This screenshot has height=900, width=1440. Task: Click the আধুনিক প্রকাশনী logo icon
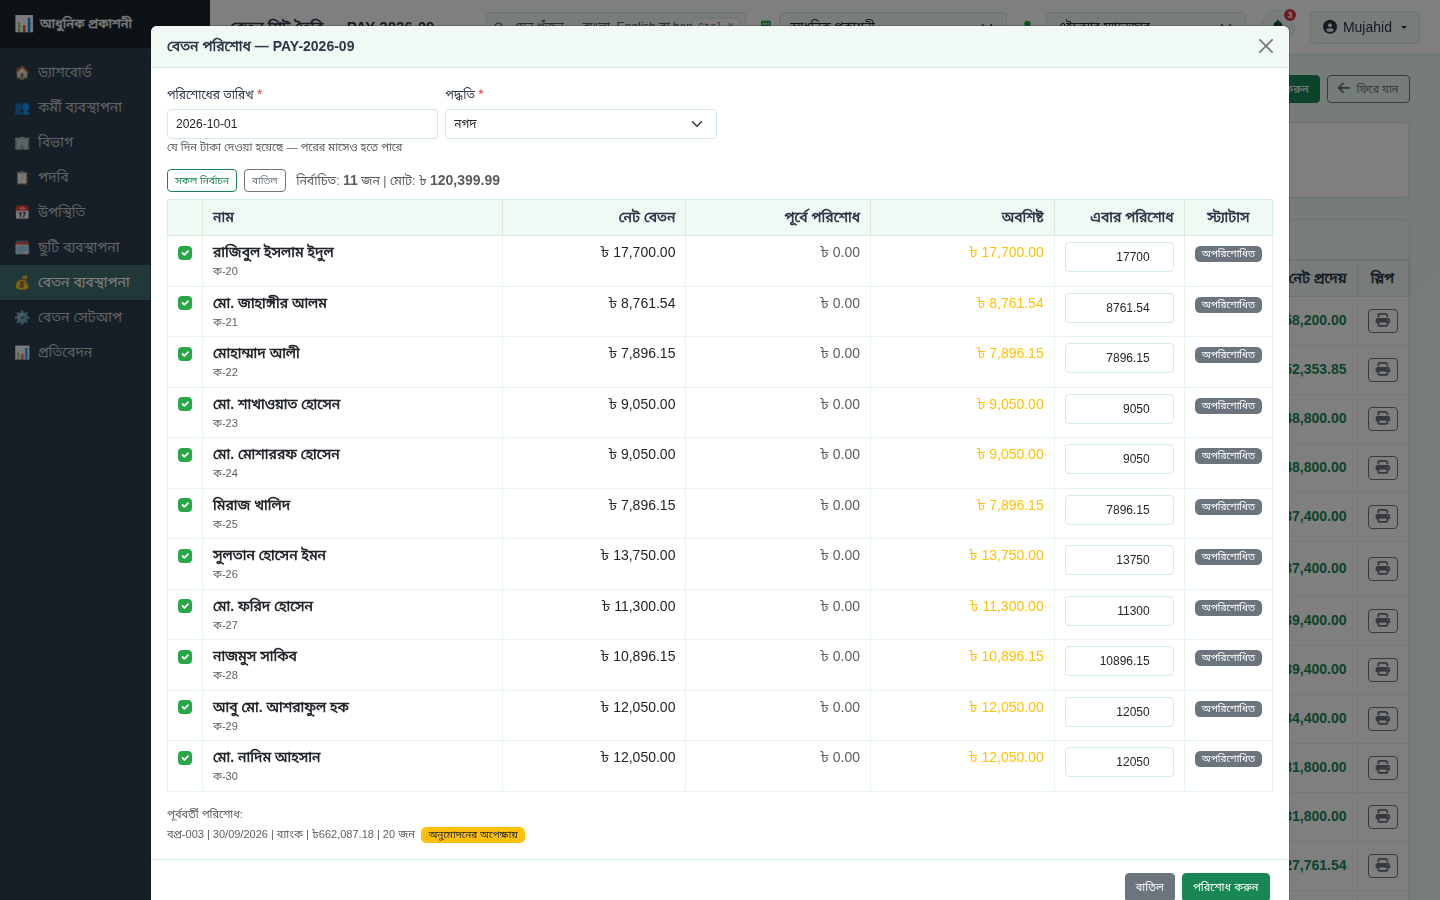[24, 23]
